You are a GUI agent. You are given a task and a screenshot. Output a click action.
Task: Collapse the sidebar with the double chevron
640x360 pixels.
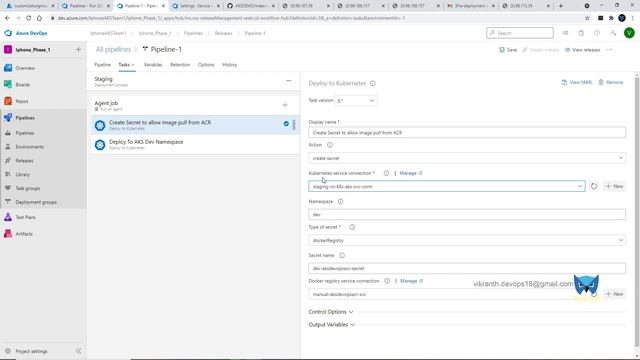point(78,351)
